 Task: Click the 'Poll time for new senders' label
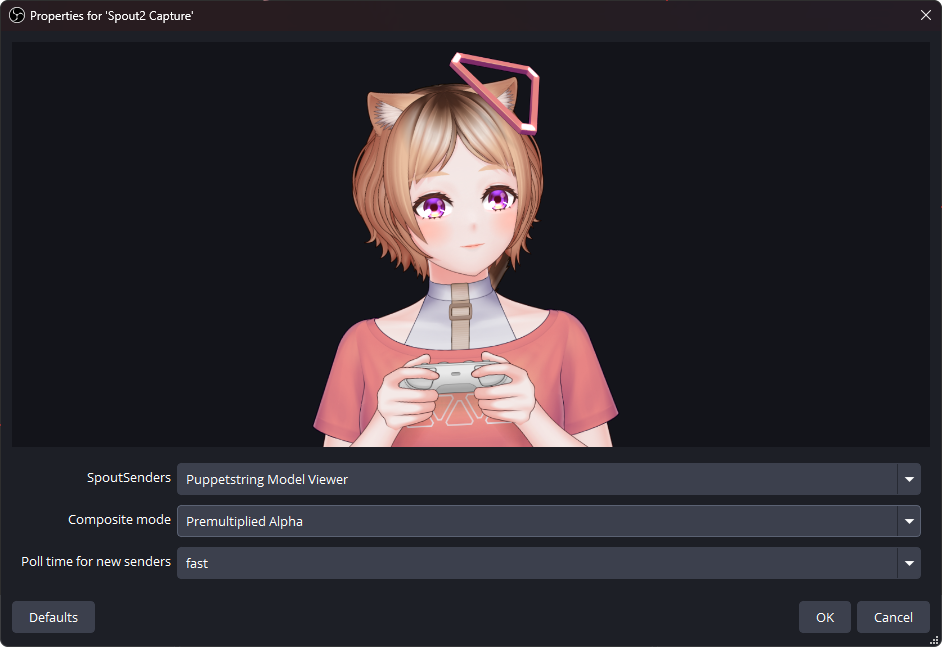96,562
